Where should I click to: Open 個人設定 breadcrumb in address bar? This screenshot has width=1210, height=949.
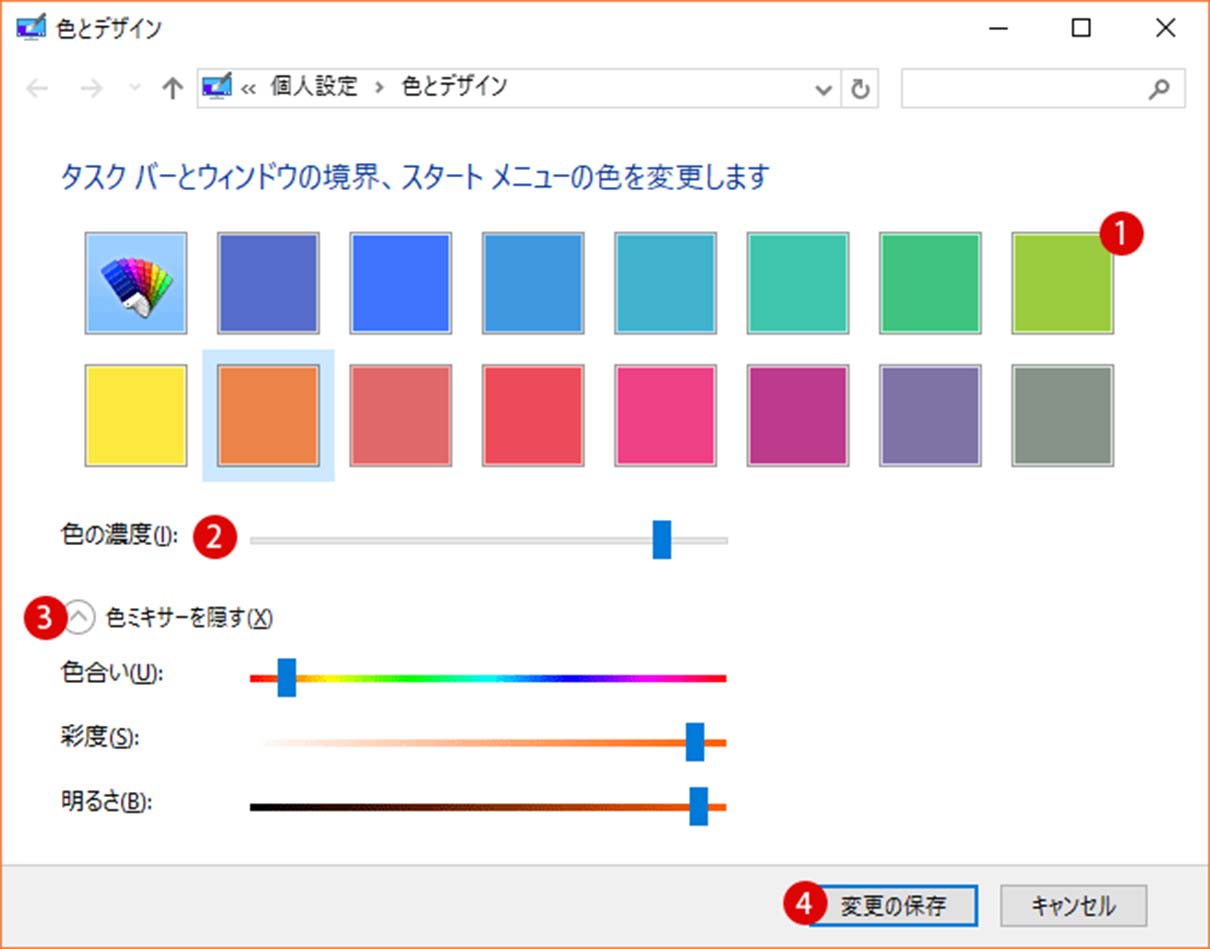(314, 87)
